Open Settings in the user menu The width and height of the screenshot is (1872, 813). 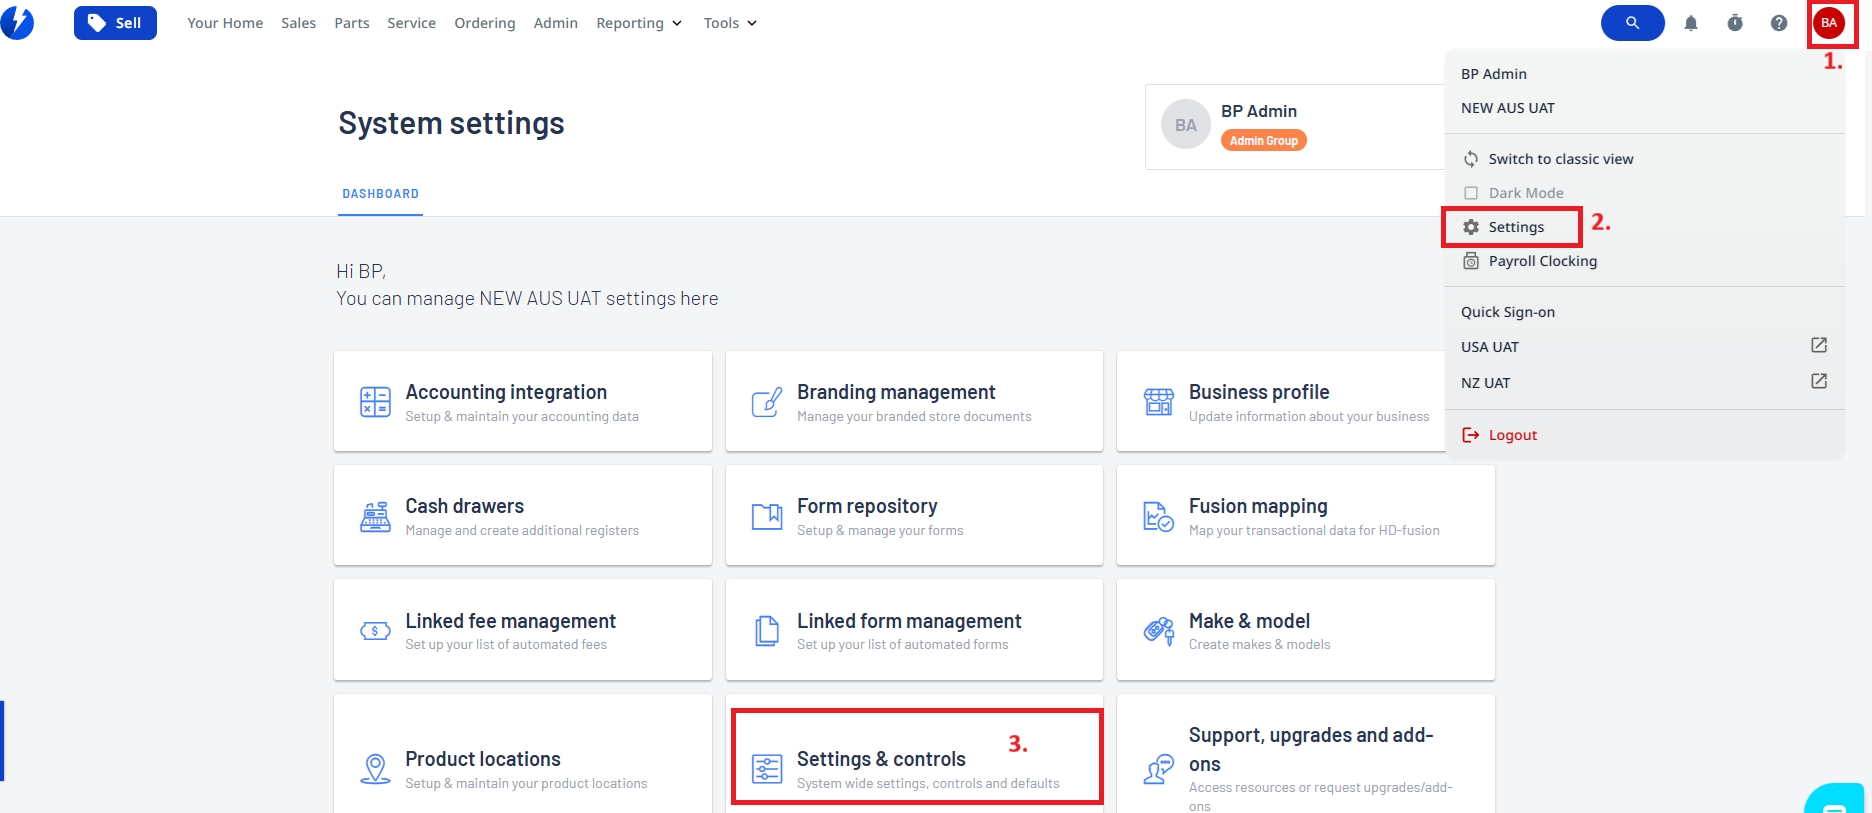point(1515,227)
